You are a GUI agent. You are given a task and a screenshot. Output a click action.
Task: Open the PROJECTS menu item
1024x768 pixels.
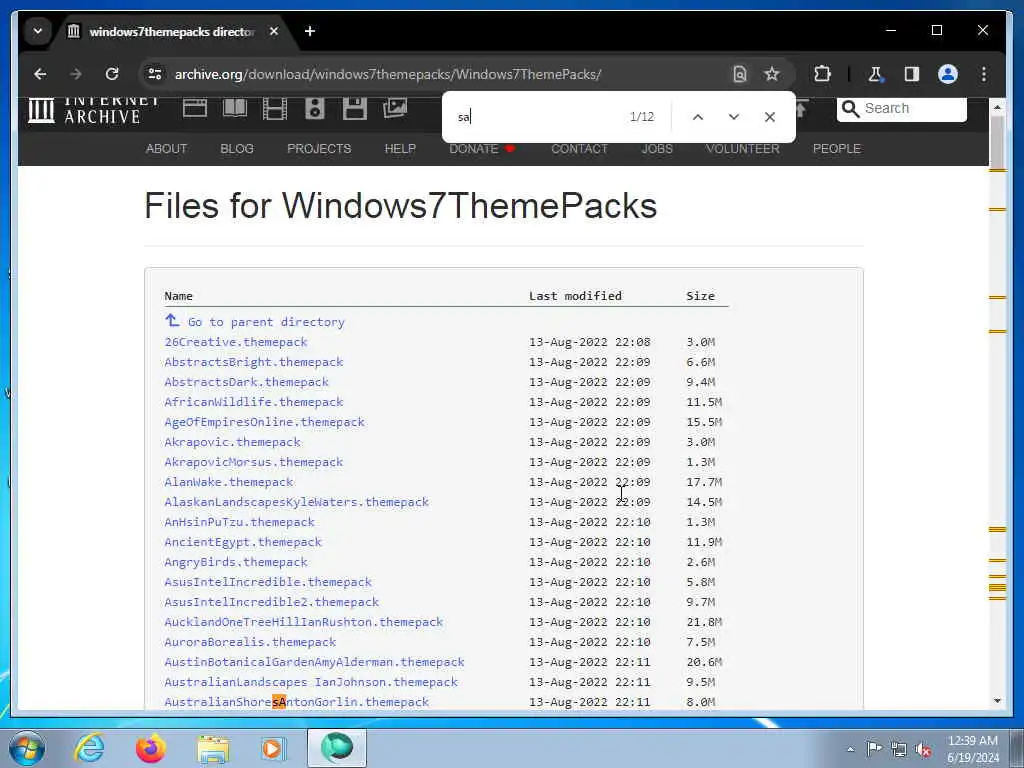(319, 148)
